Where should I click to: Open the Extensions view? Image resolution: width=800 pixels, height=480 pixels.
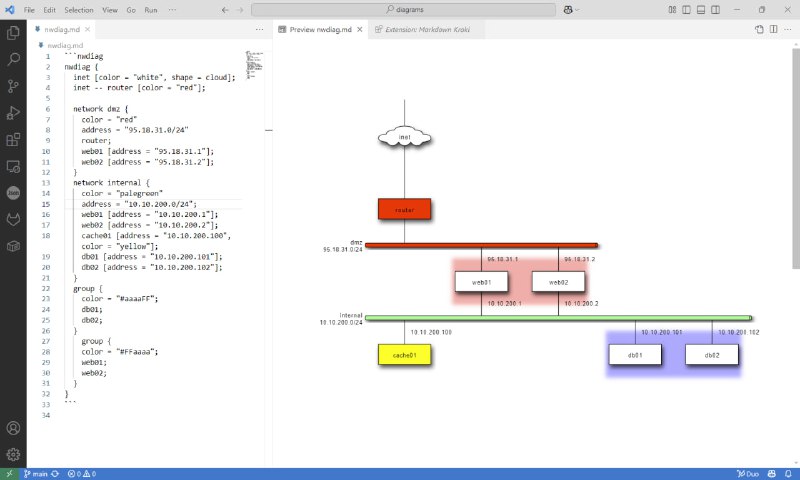[x=13, y=139]
